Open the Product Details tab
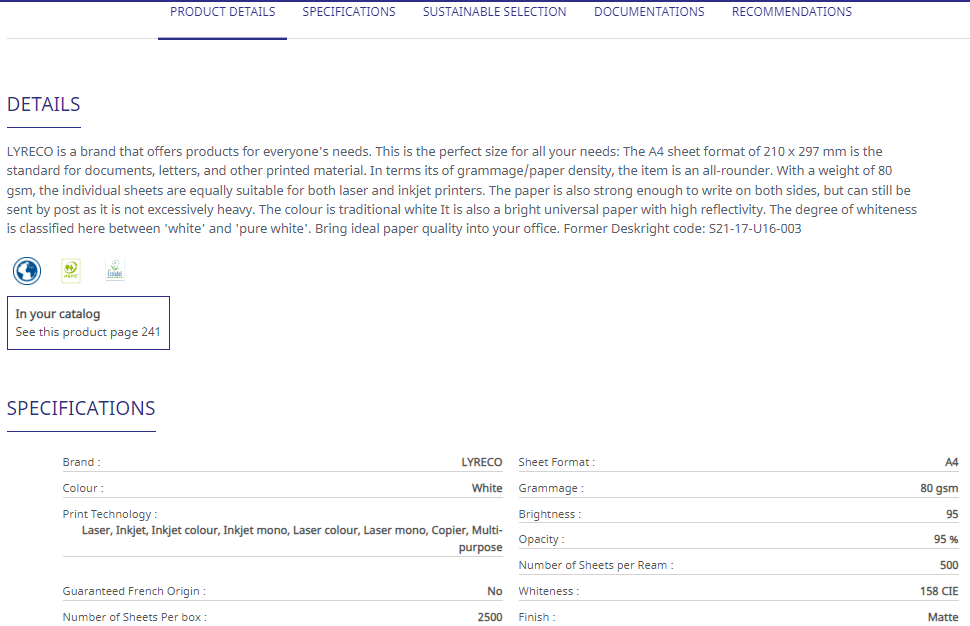Image resolution: width=970 pixels, height=626 pixels. coord(223,12)
